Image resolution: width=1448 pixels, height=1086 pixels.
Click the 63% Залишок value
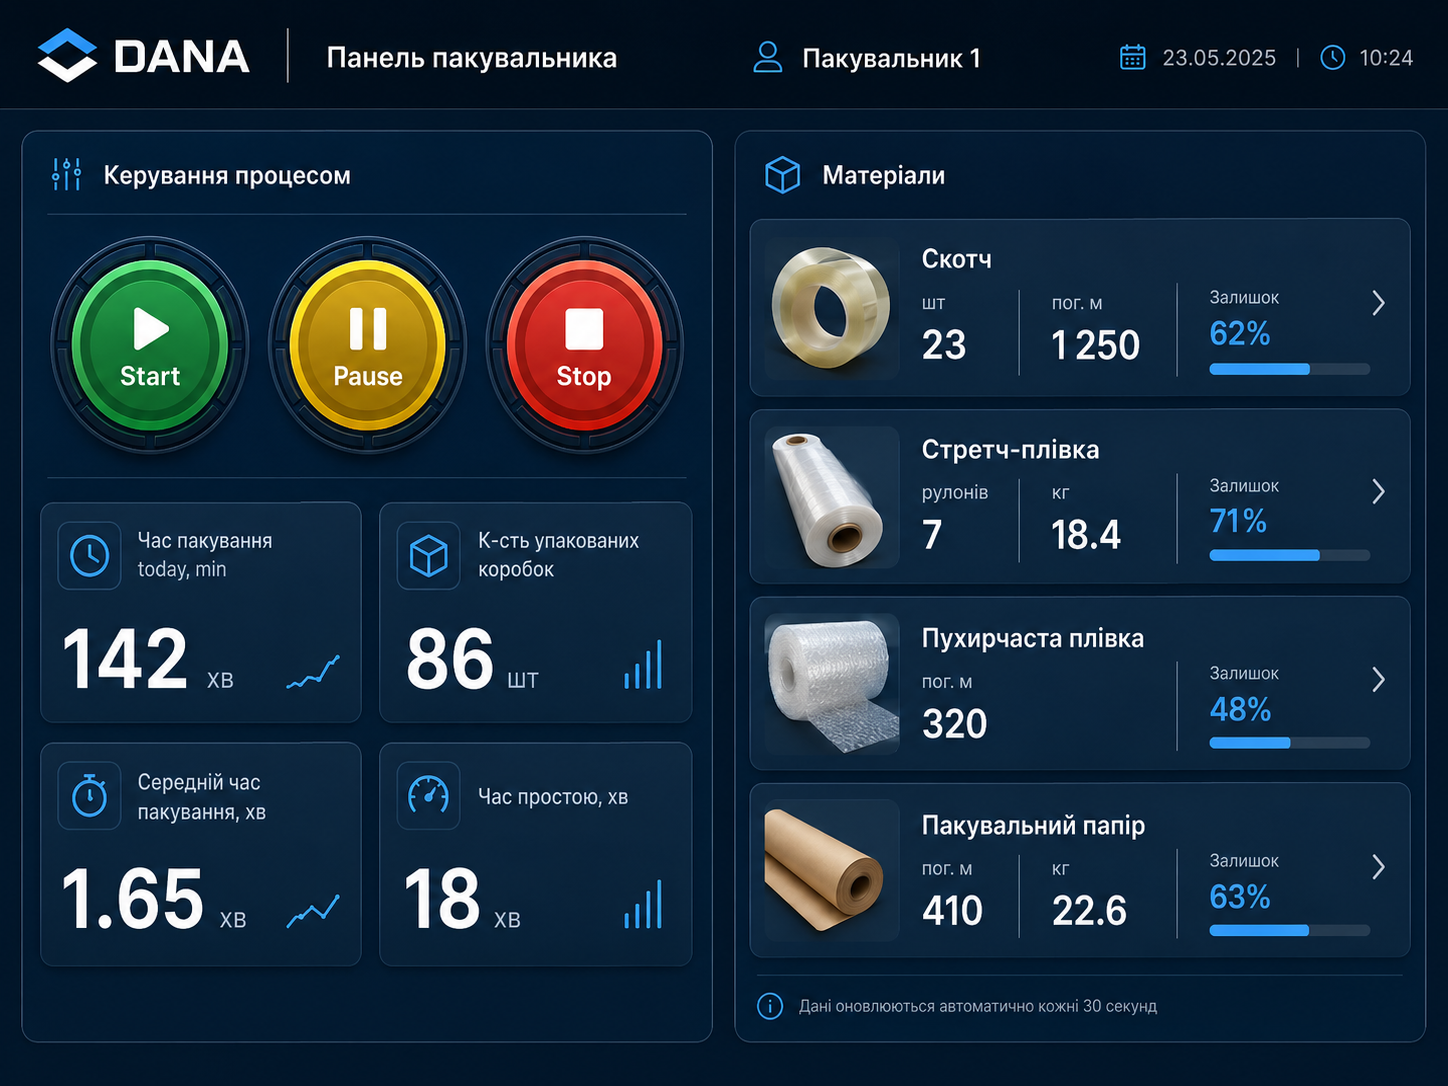coord(1240,897)
